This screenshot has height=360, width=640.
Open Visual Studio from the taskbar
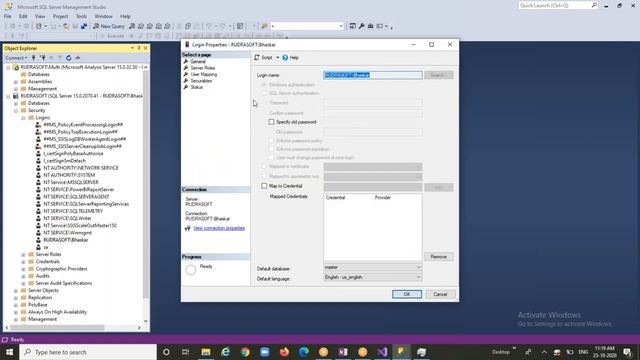click(x=382, y=352)
